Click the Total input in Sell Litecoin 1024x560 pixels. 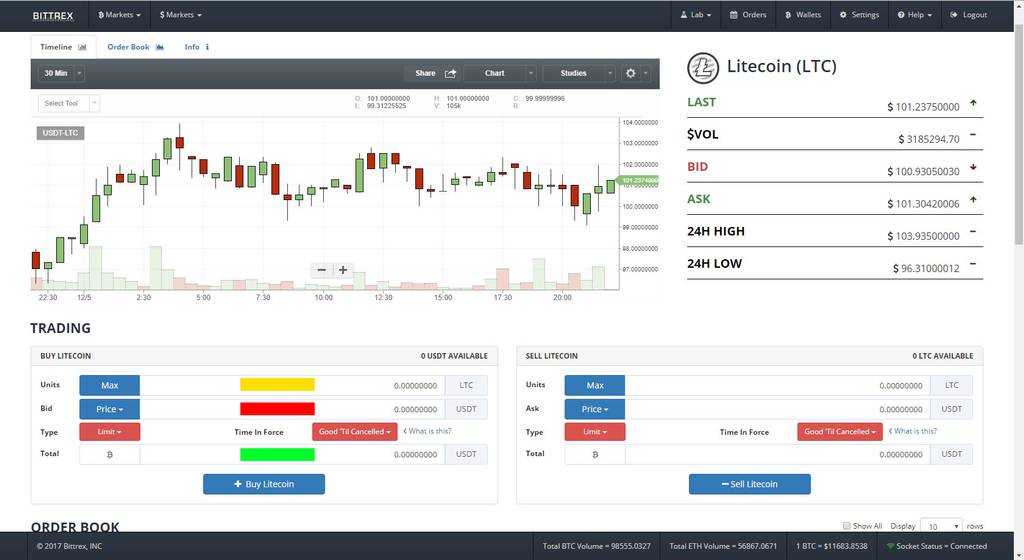pyautogui.click(x=777, y=454)
